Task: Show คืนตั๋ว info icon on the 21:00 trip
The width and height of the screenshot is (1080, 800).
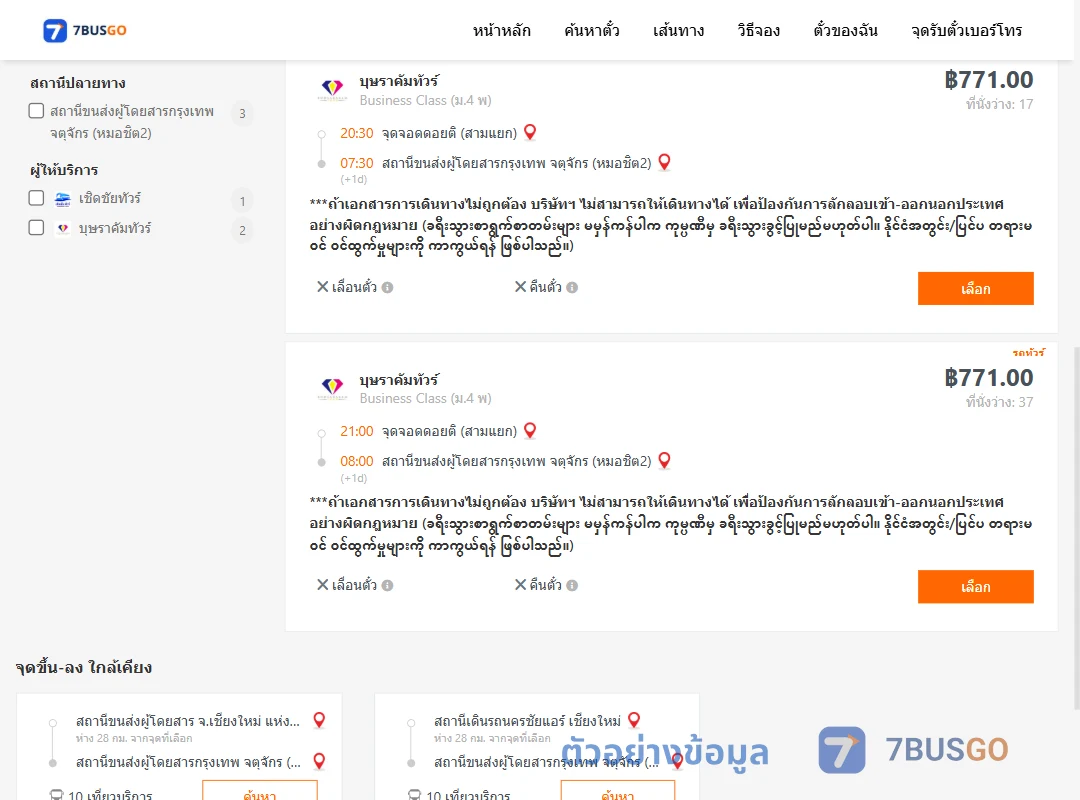Action: pos(572,586)
